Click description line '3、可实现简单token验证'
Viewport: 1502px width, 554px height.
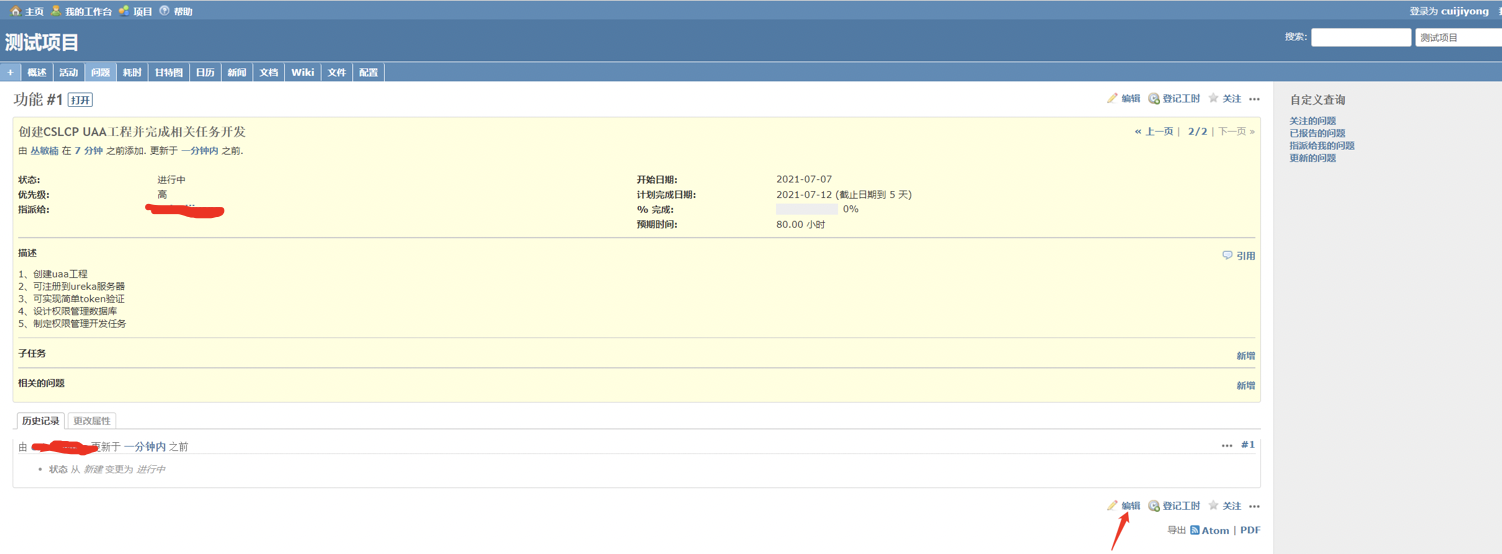coord(72,299)
